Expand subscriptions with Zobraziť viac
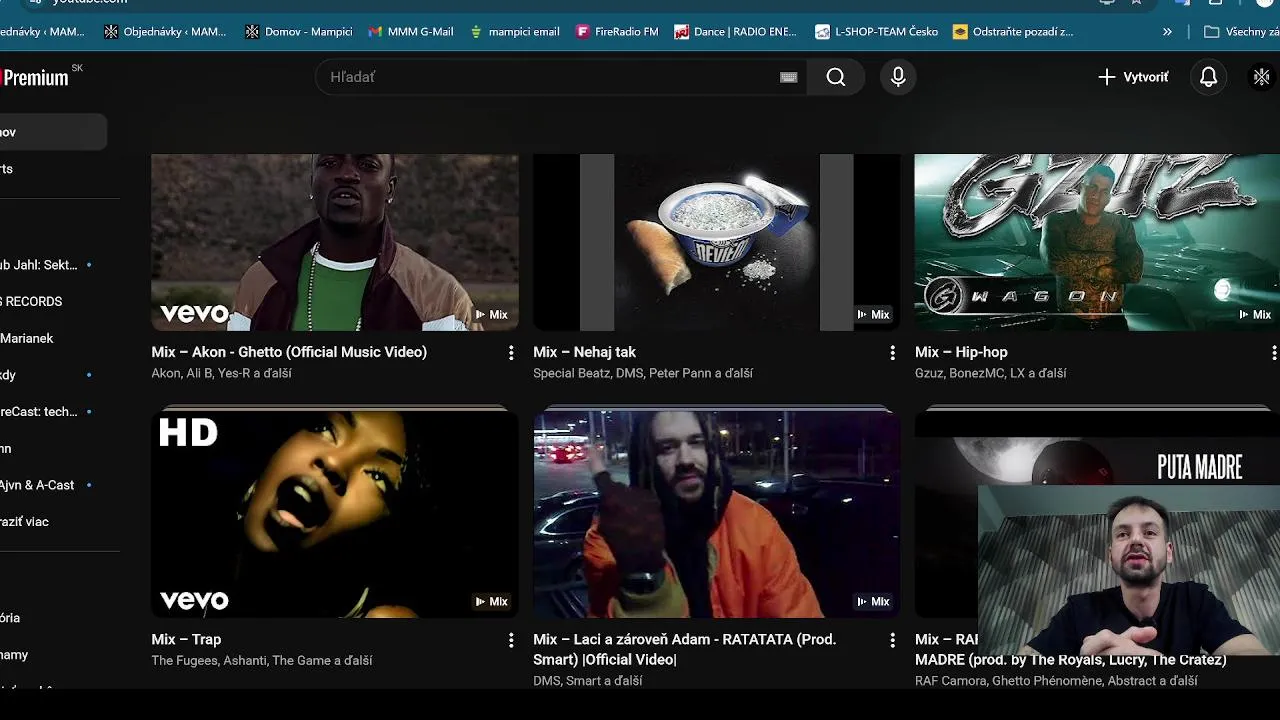 pos(25,522)
